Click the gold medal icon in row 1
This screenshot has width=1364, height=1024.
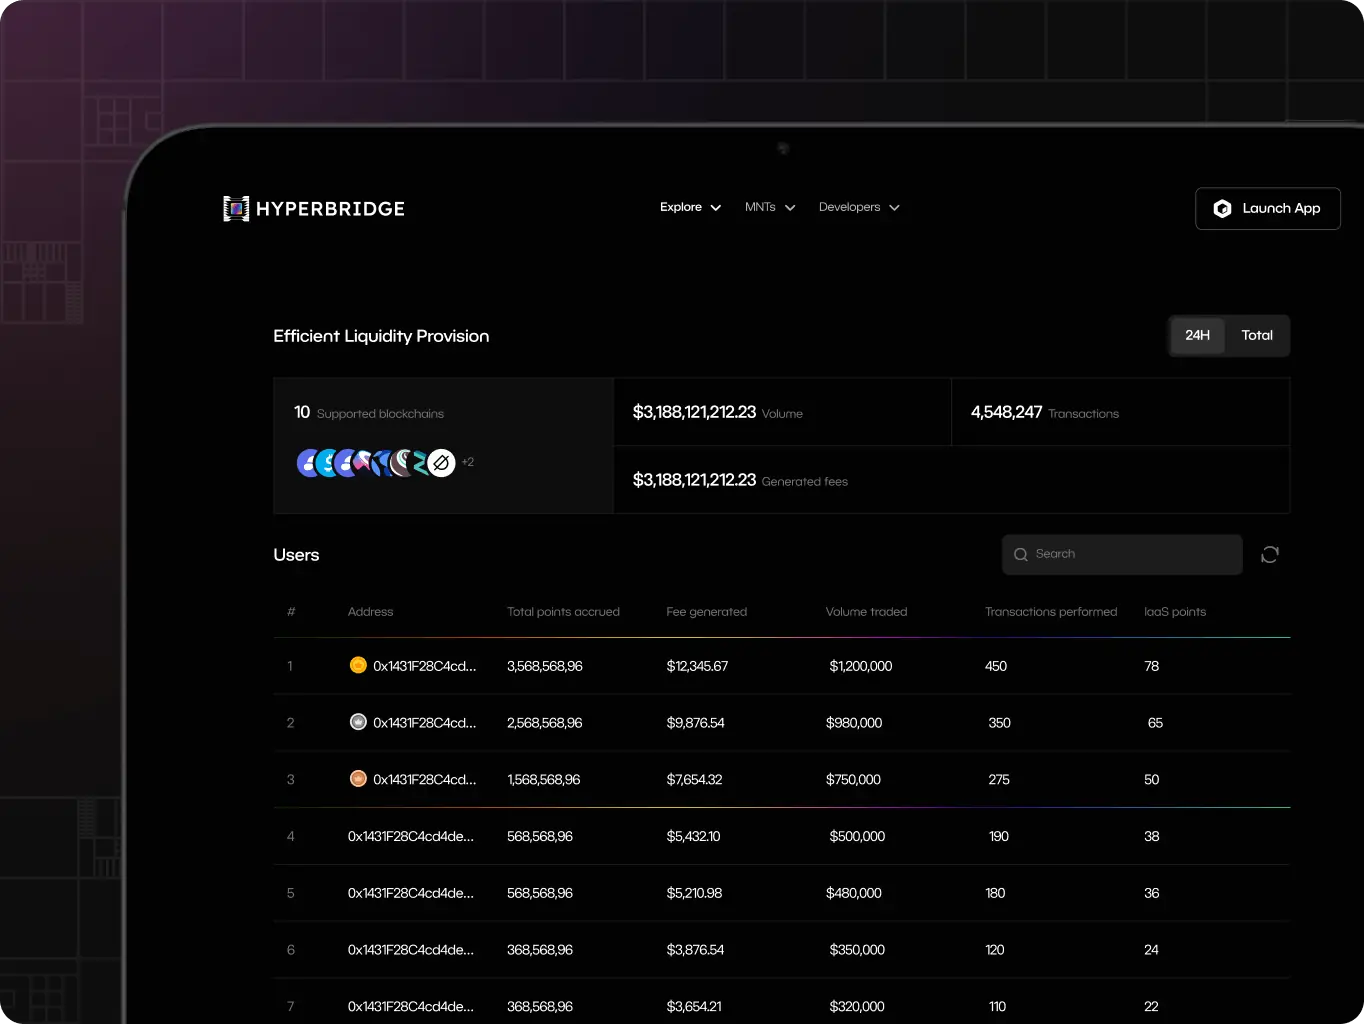tap(358, 665)
